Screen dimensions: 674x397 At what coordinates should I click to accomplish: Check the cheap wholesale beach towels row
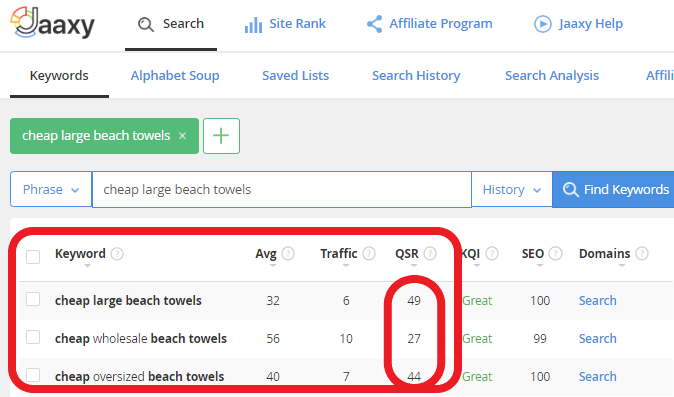33,337
